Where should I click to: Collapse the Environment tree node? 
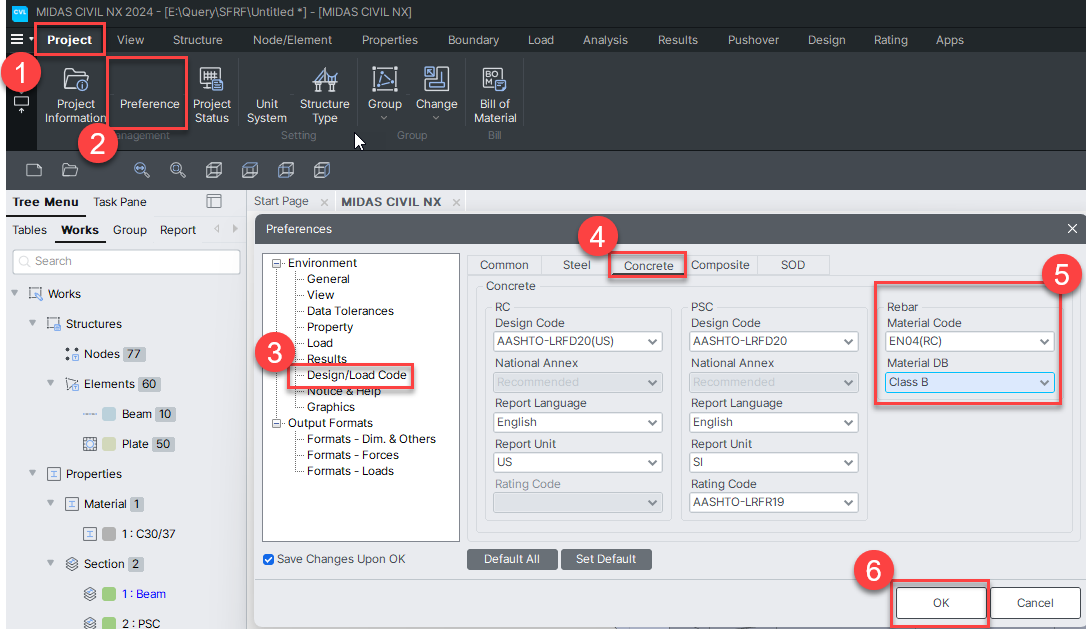click(x=277, y=263)
